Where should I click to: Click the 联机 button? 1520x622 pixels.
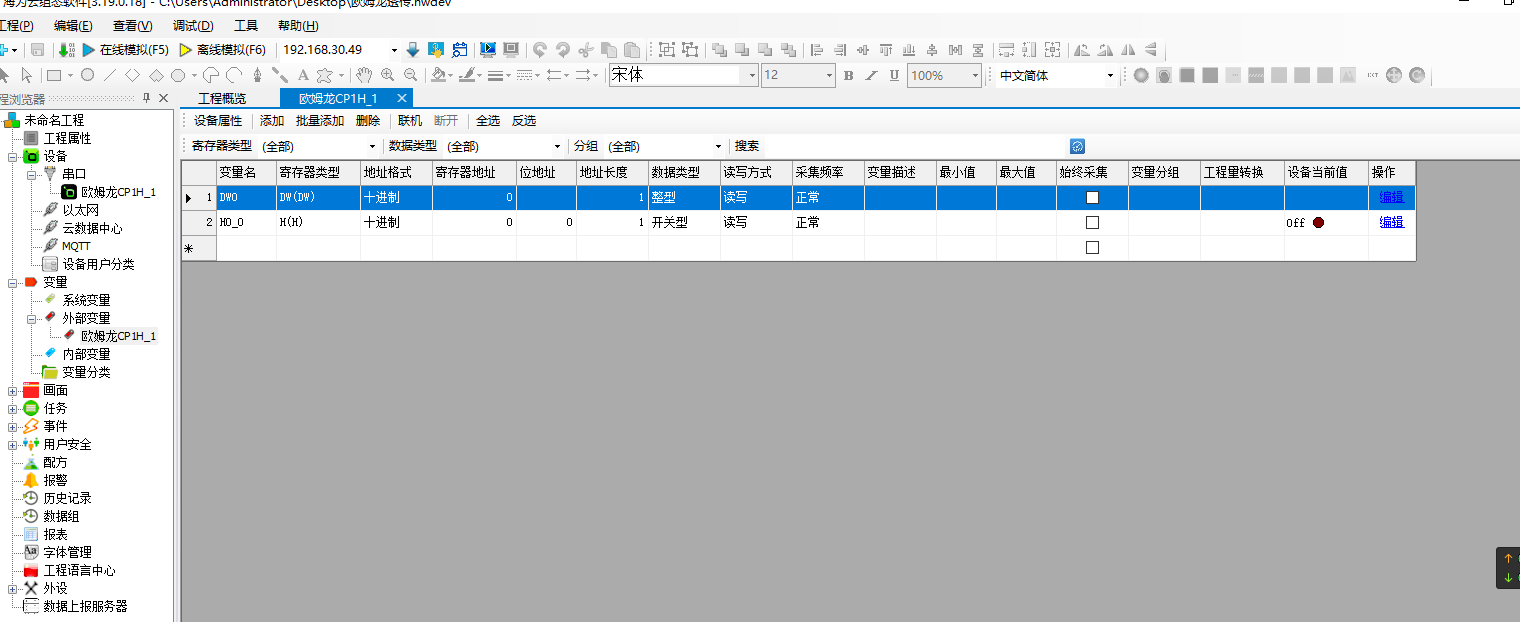point(410,121)
